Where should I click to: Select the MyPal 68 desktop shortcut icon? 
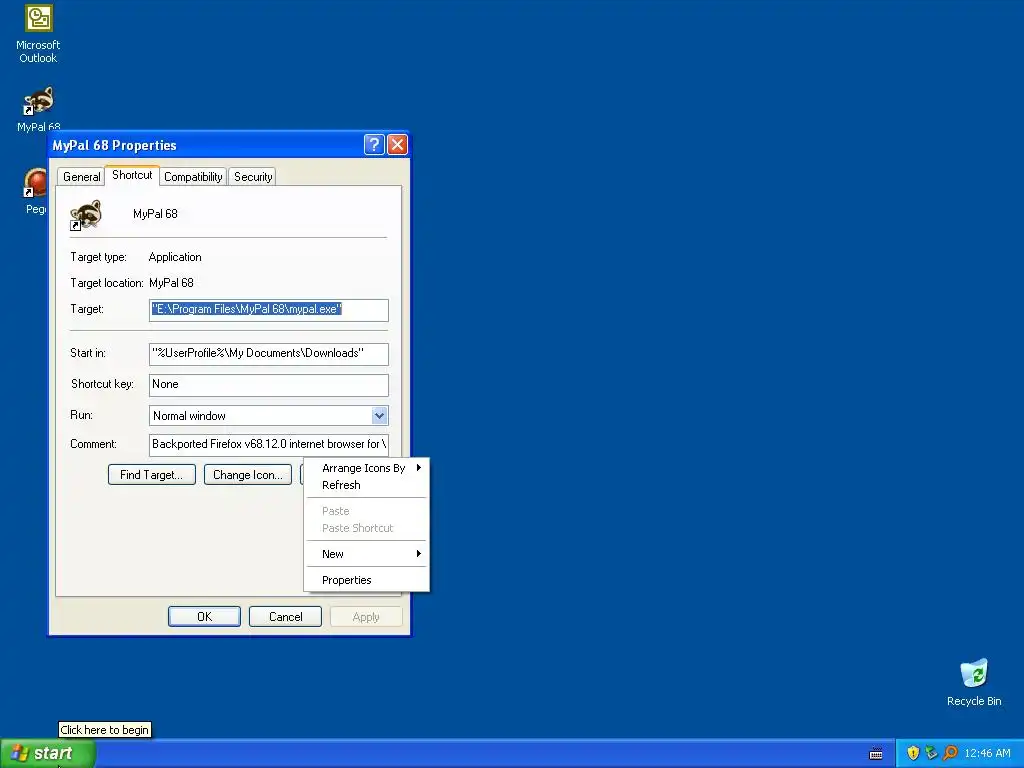click(39, 108)
